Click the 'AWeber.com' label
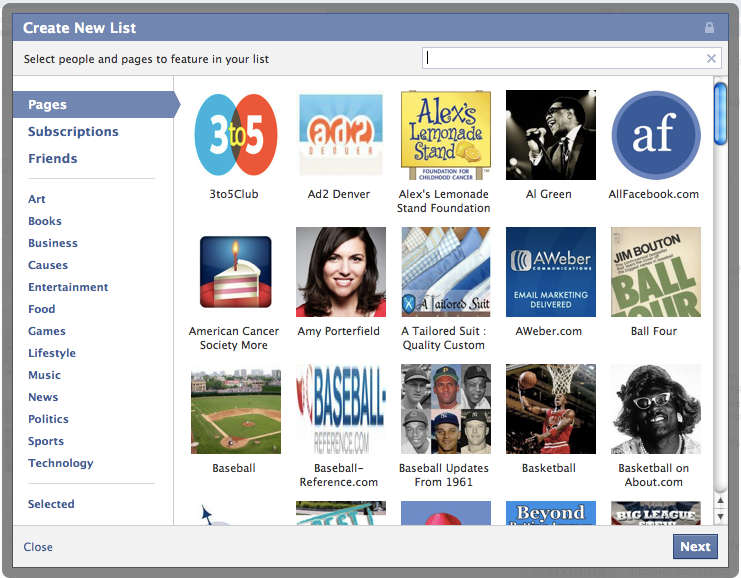The width and height of the screenshot is (741, 578). [x=549, y=331]
